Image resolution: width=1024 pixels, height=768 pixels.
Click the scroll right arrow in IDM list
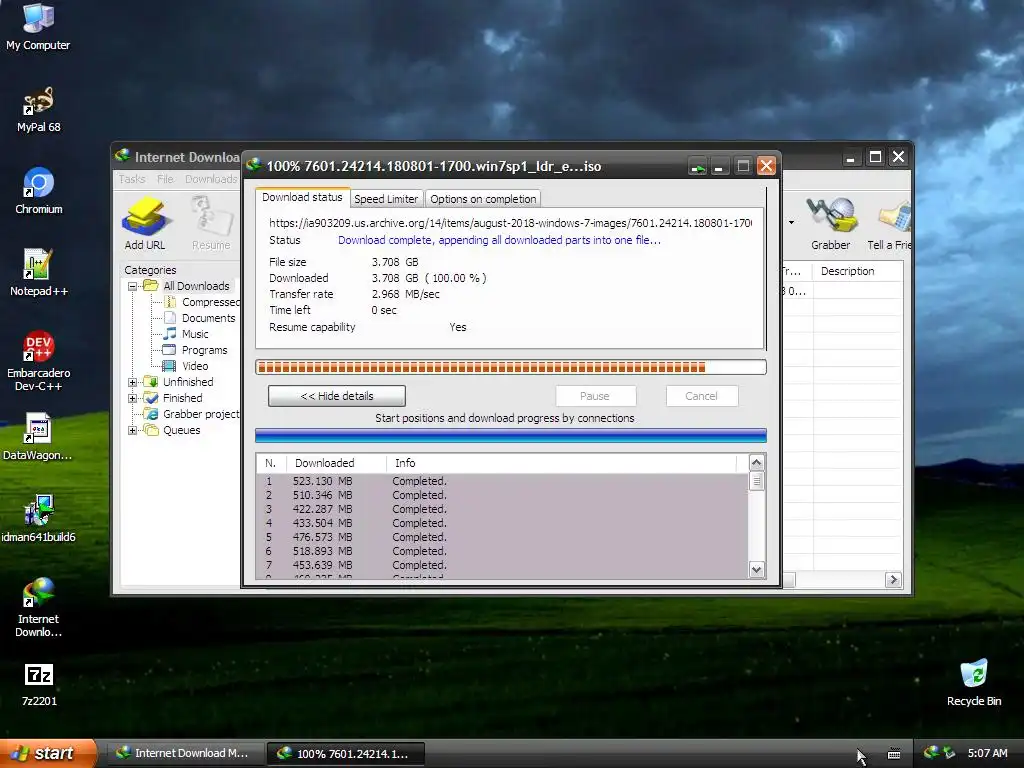893,579
